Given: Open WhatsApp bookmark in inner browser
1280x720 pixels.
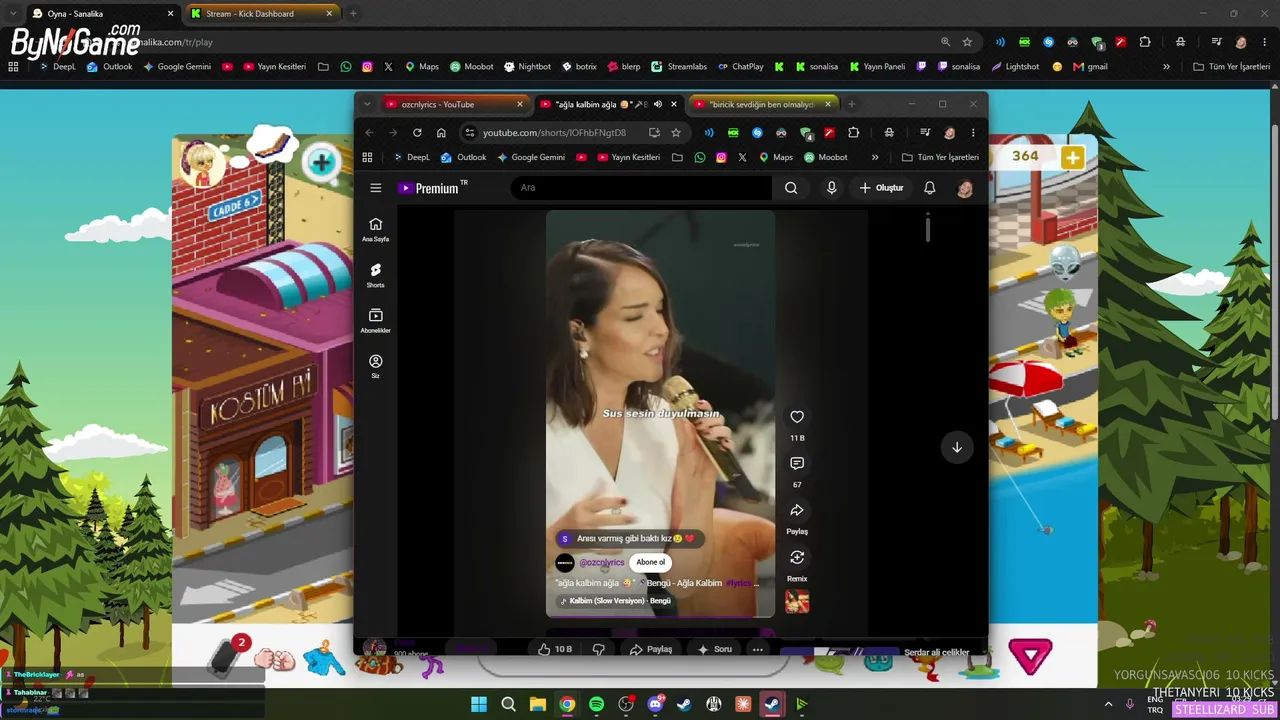Looking at the screenshot, I should click(x=699, y=157).
